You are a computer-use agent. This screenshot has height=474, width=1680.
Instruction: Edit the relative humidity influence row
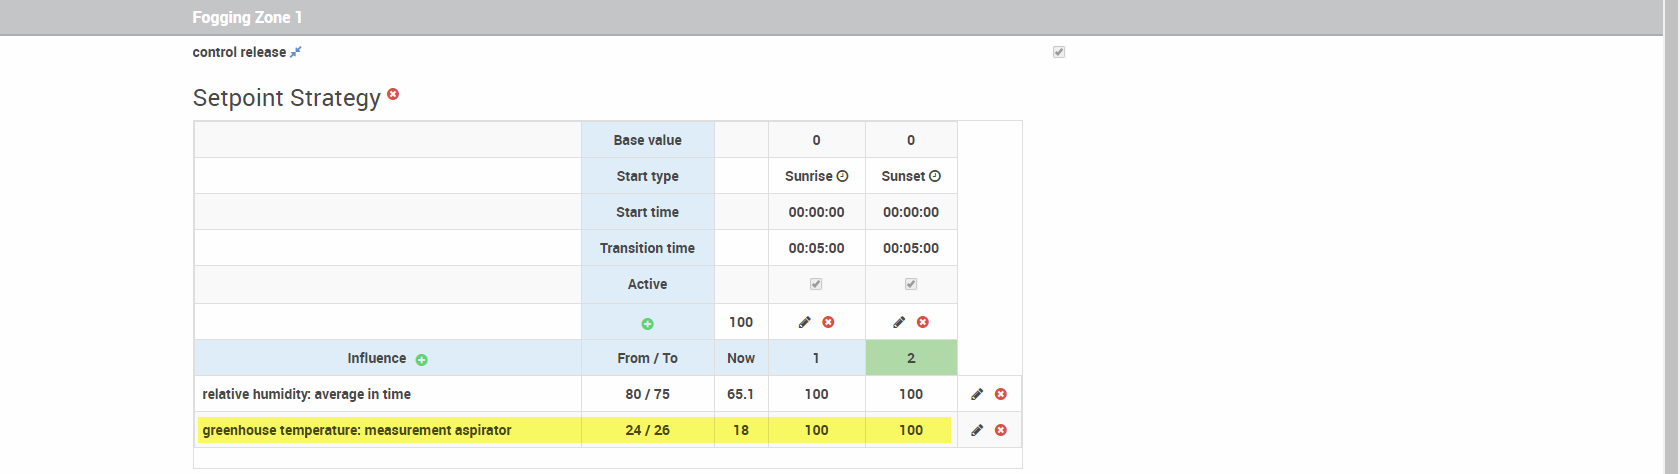[977, 394]
